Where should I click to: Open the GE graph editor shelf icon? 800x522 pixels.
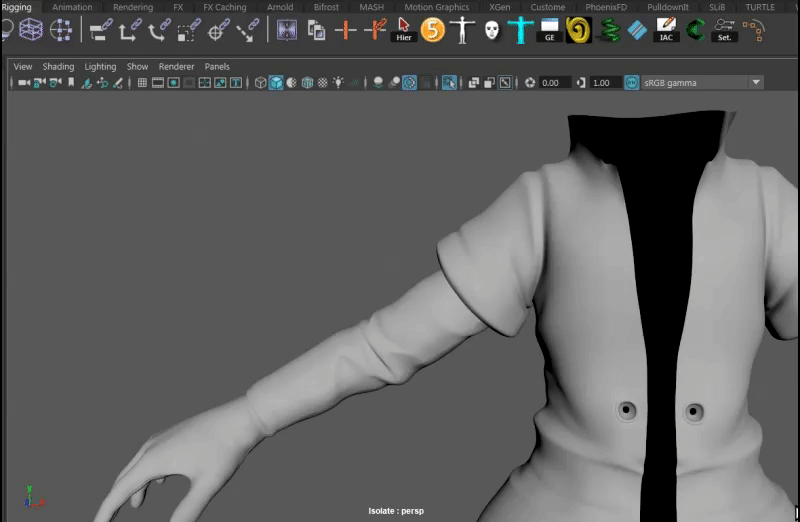click(549, 30)
